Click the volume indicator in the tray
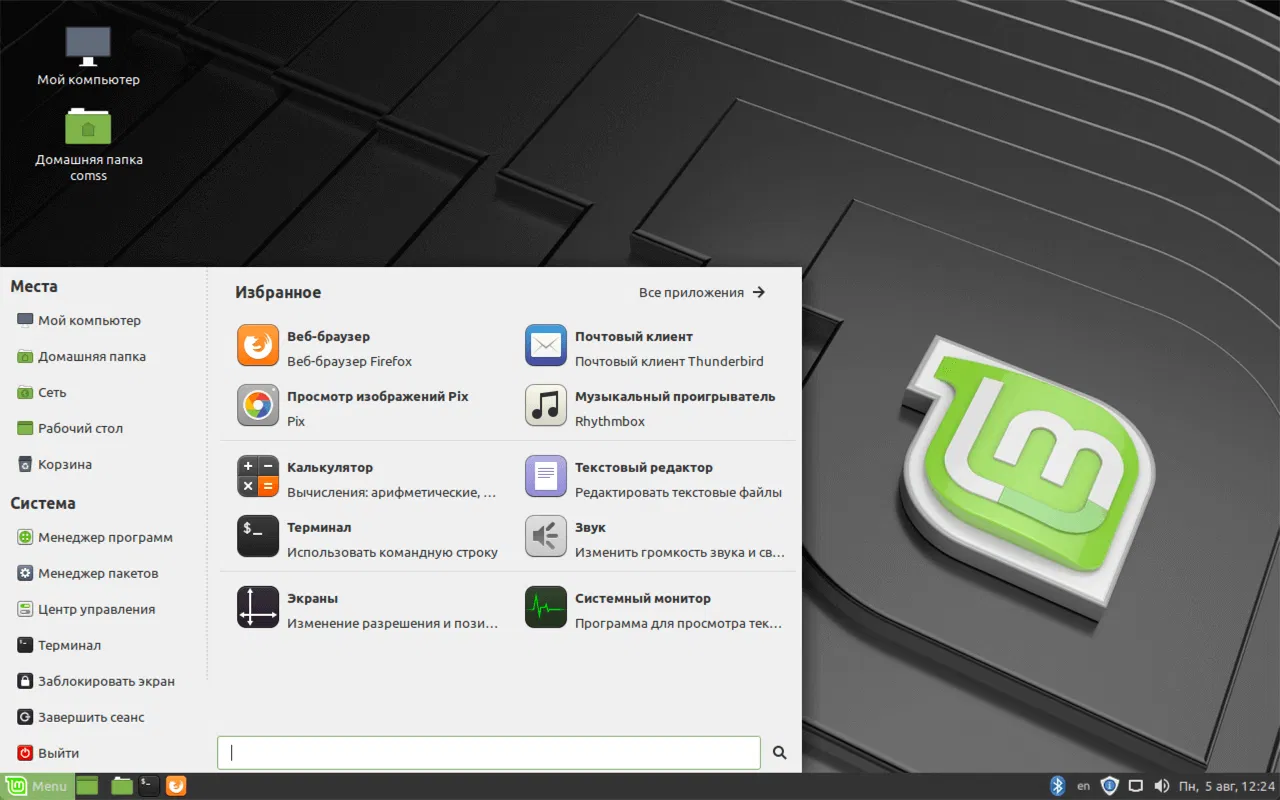Screen dimensions: 1280x800 tap(1162, 786)
